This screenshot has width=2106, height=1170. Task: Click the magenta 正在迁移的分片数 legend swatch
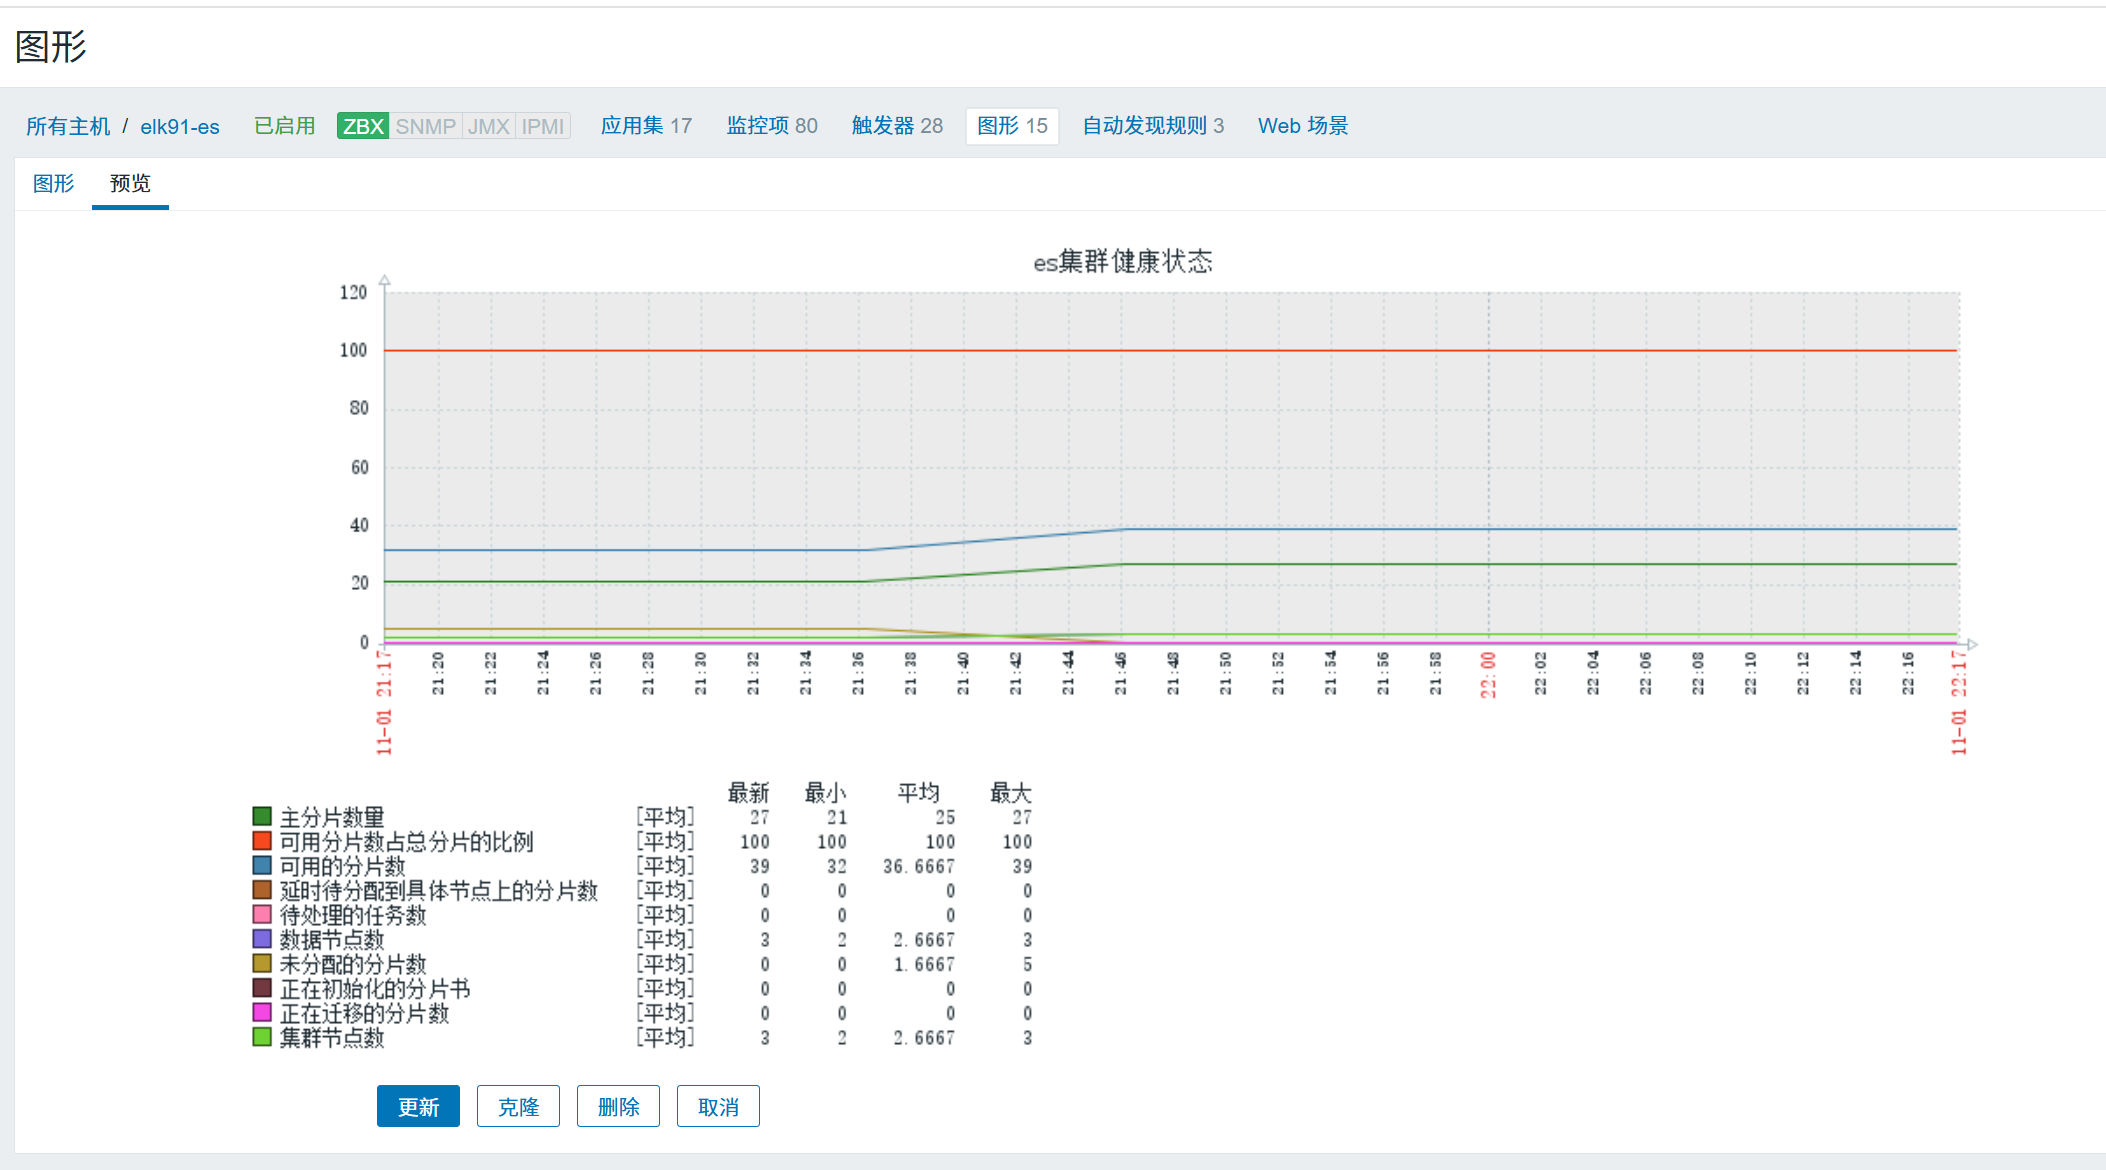(262, 1012)
